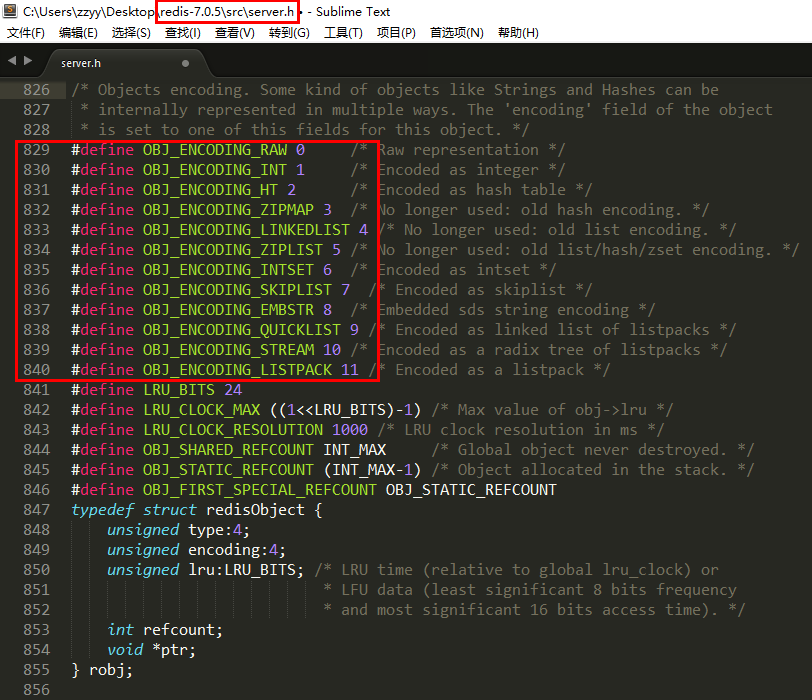Click on OBJ_ENCODING_LINKEDLIST identifier
The image size is (812, 700).
pos(246,230)
